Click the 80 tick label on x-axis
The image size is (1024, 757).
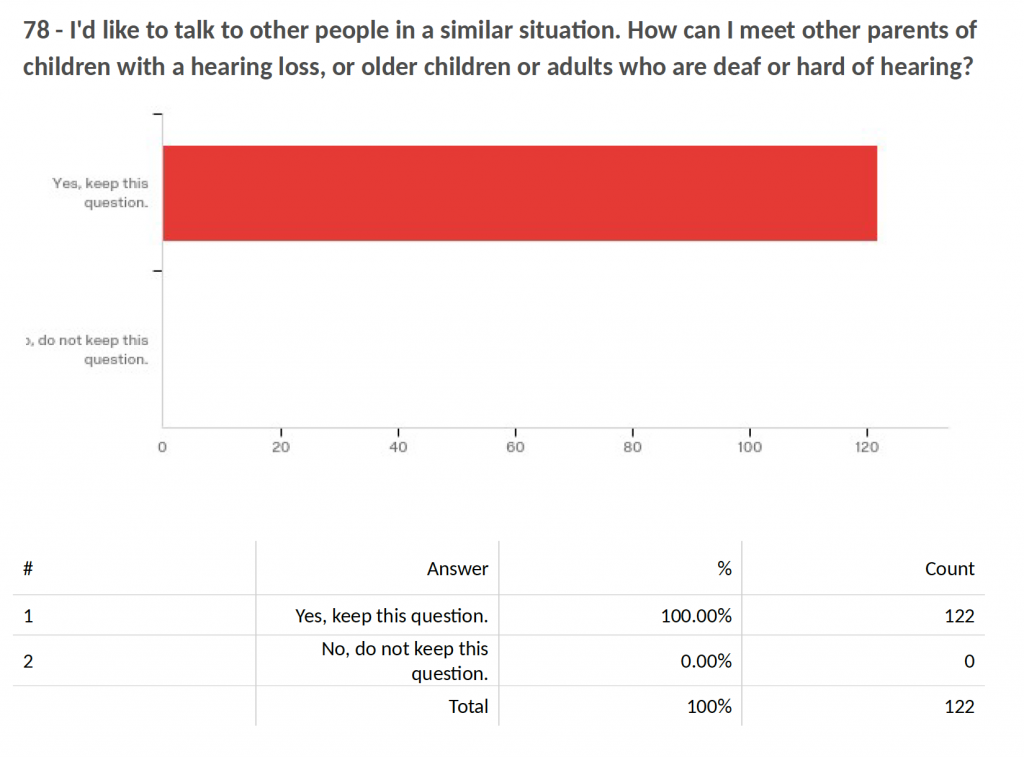(632, 447)
